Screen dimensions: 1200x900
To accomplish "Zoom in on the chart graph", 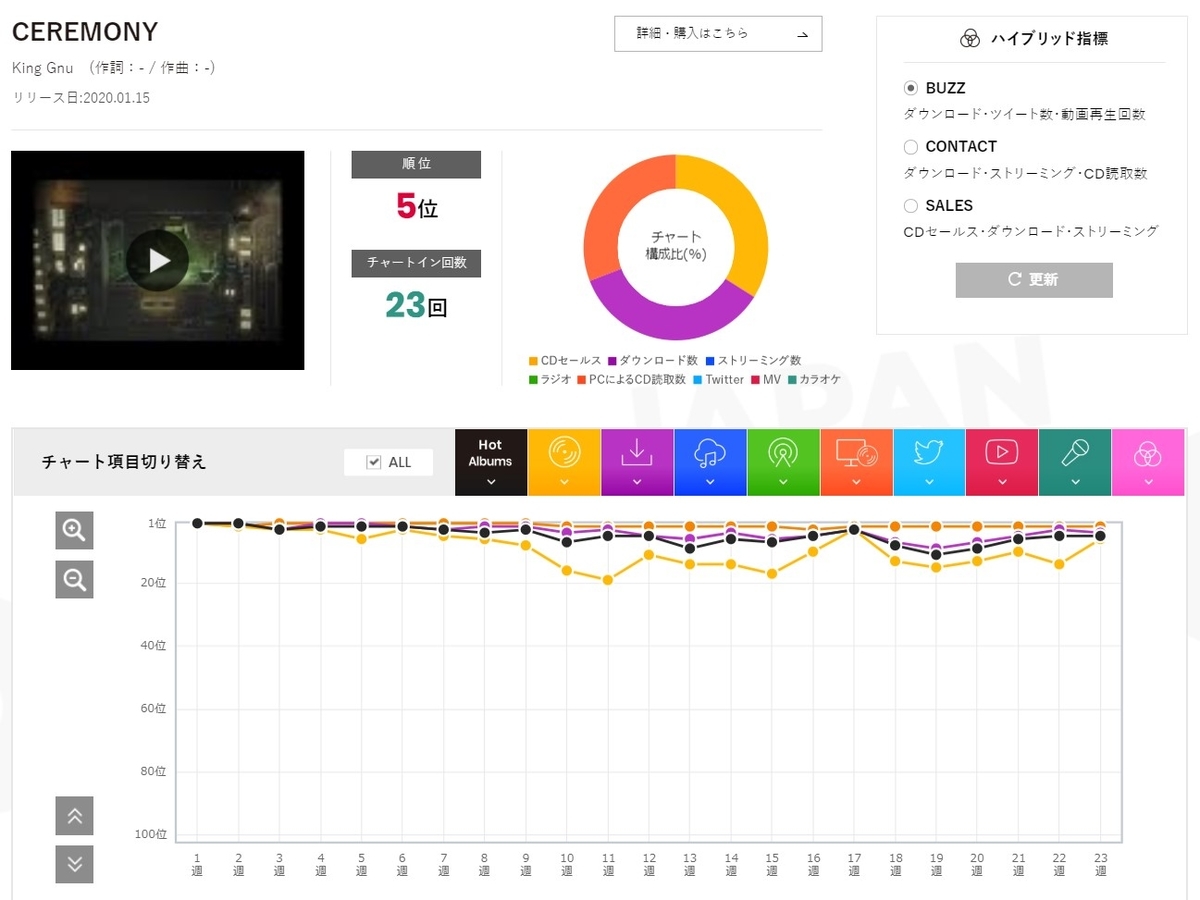I will point(74,530).
